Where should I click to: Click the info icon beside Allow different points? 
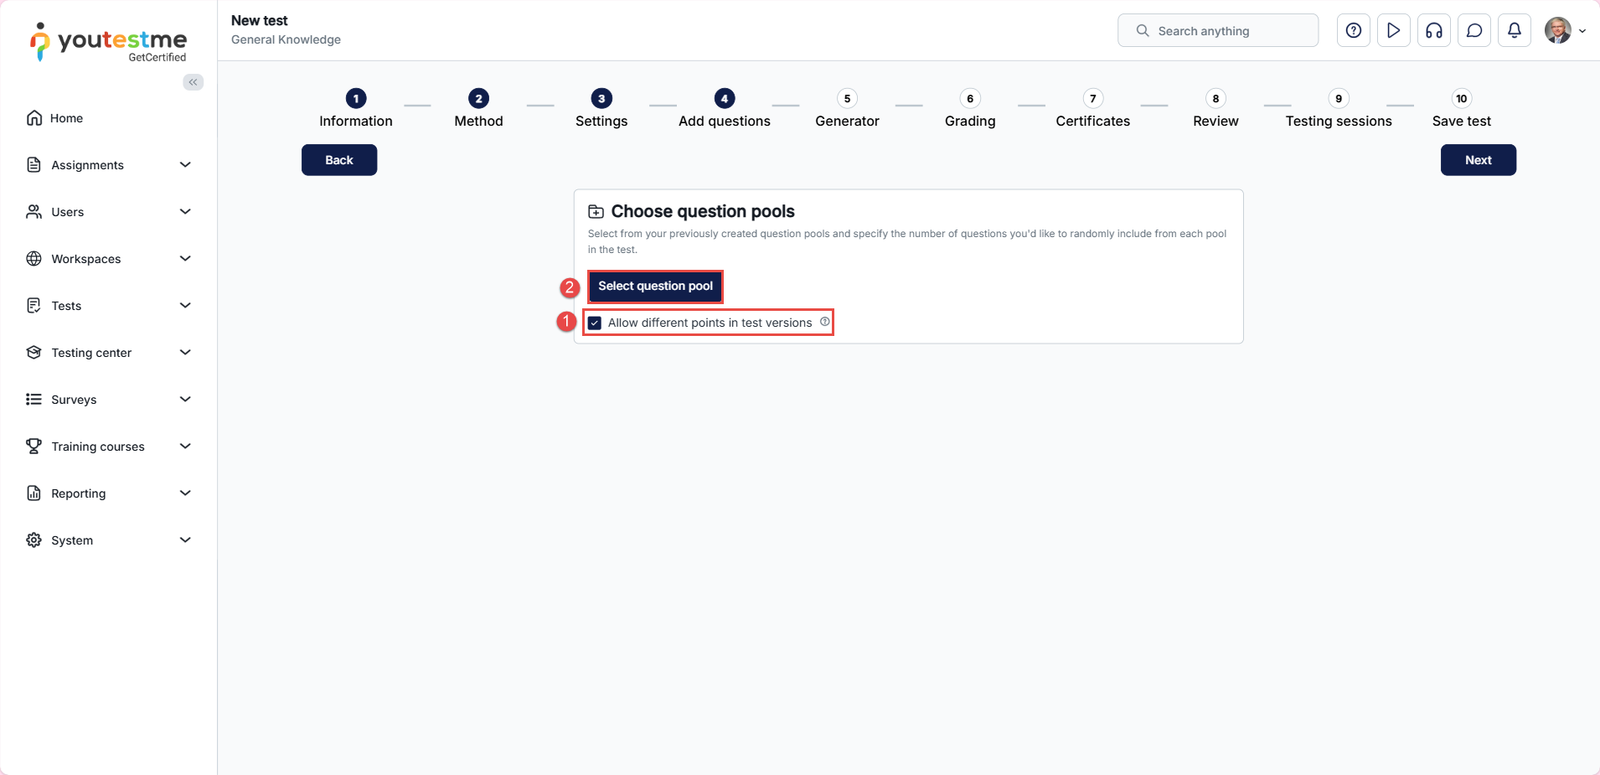coord(825,322)
